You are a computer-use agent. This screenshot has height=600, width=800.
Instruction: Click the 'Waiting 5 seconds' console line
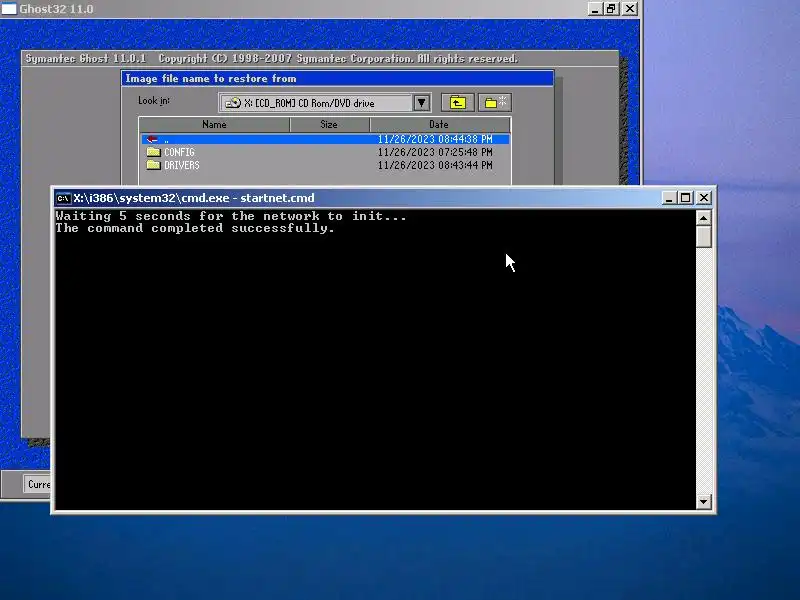point(231,216)
